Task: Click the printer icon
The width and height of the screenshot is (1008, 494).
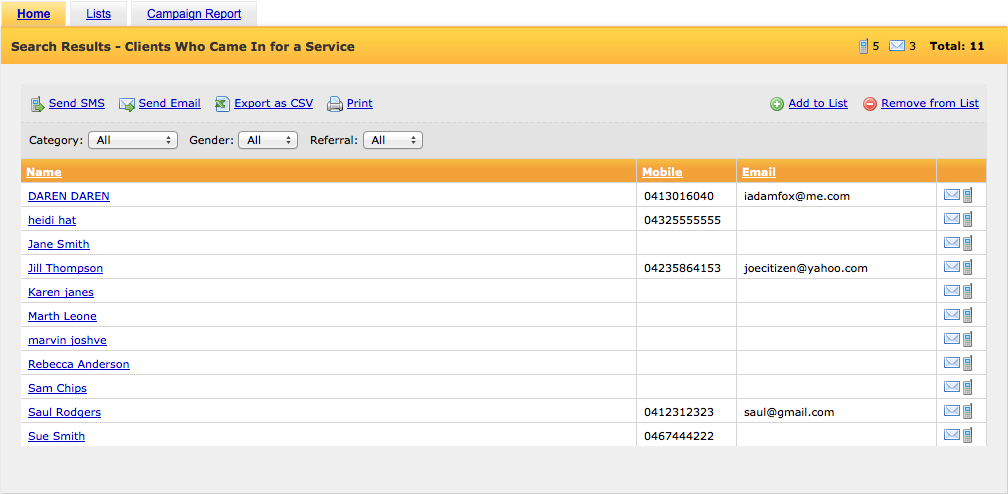Action: 335,104
